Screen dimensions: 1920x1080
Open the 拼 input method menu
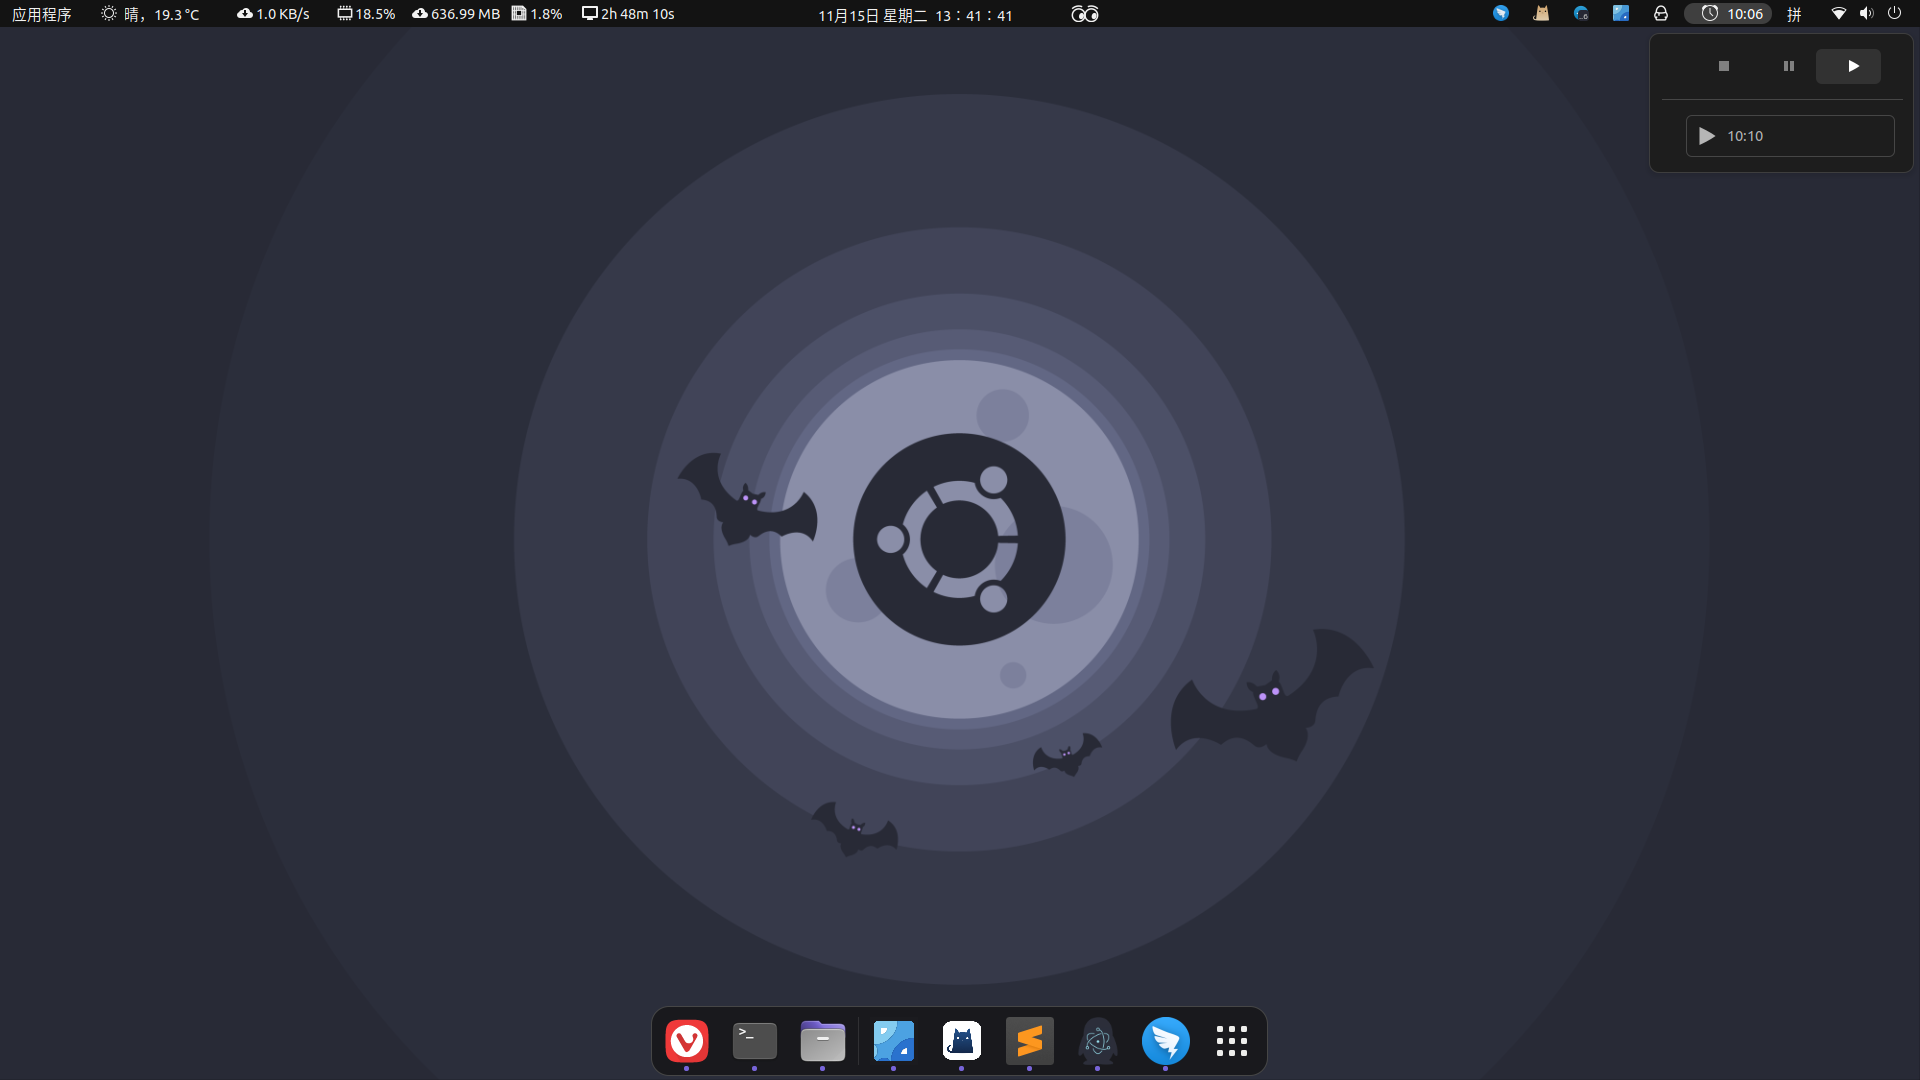(1795, 14)
